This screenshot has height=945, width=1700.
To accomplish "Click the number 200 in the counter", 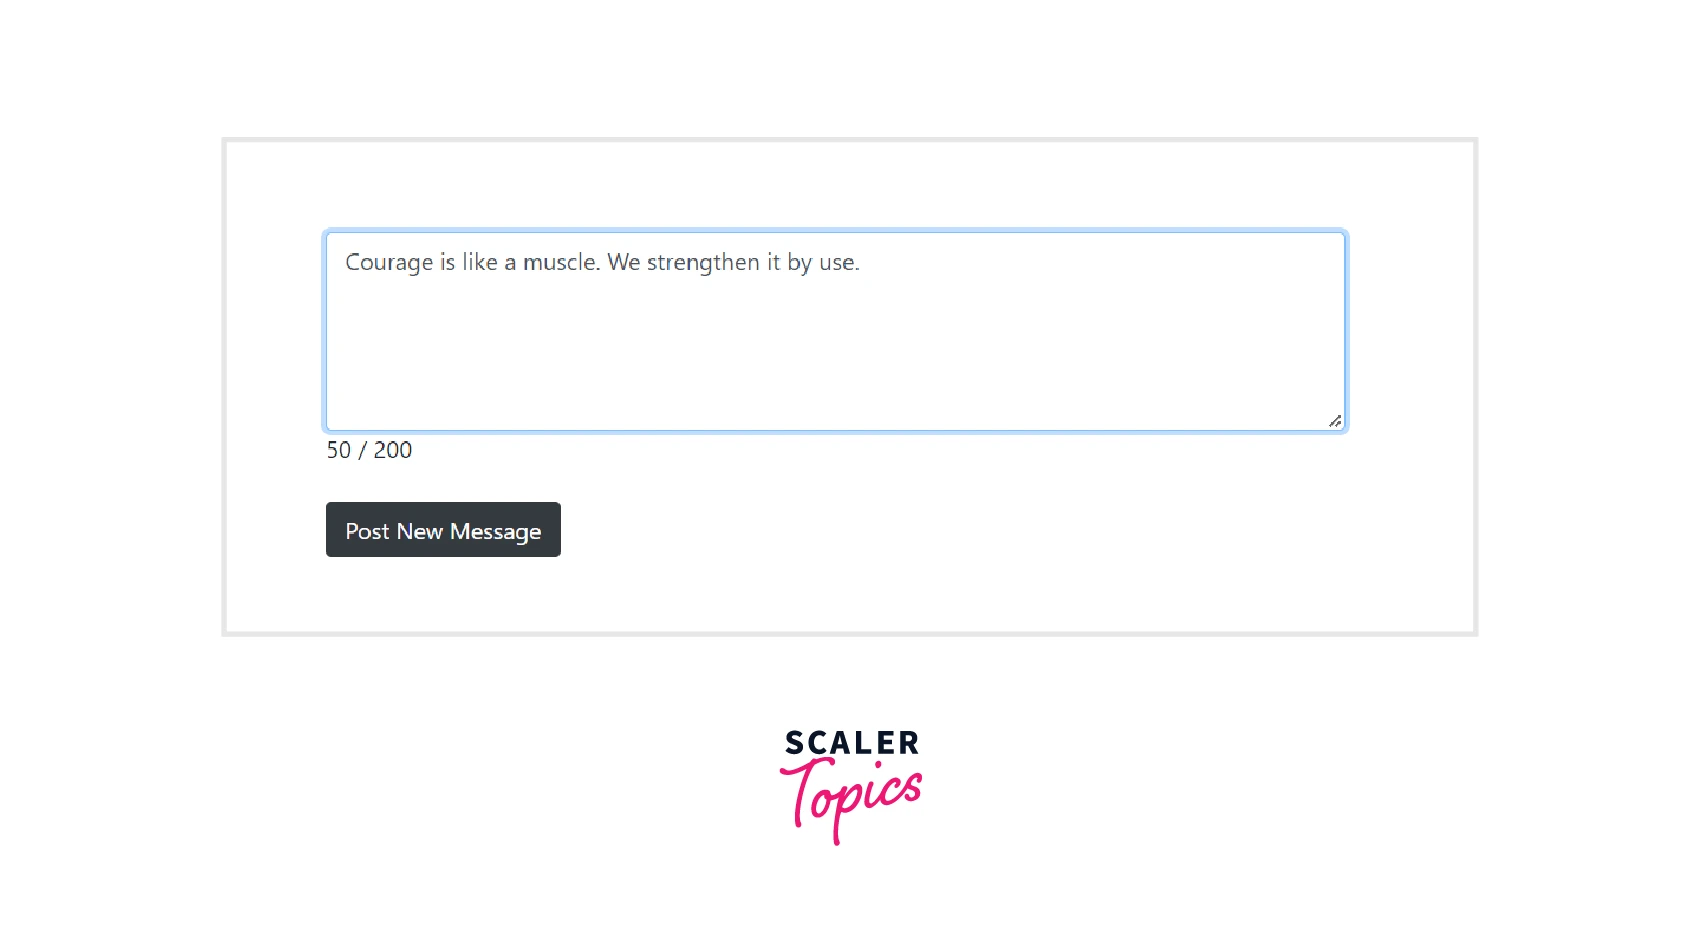I will point(393,450).
